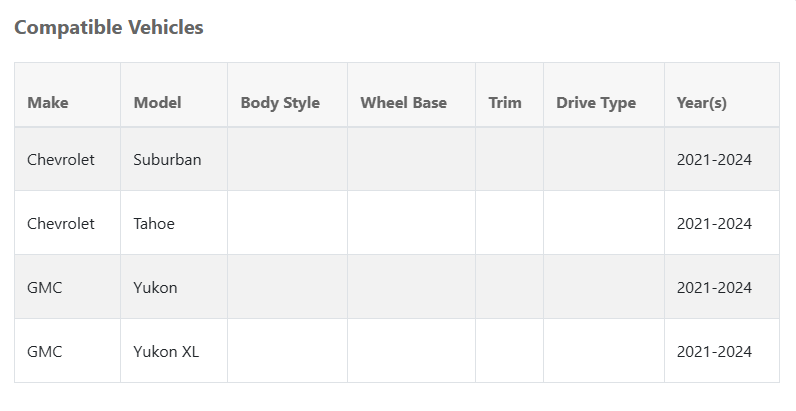
Task: Click the Compatible Vehicles heading
Action: click(109, 28)
